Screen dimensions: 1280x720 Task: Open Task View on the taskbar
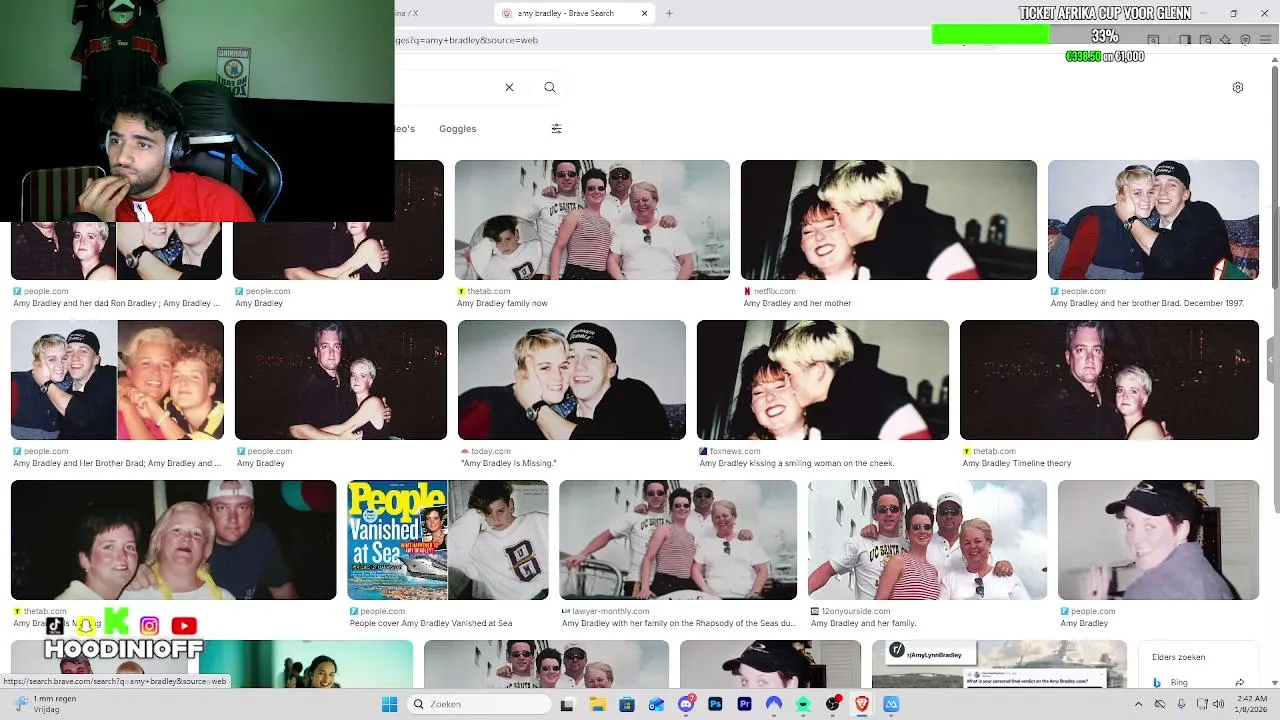tap(567, 704)
